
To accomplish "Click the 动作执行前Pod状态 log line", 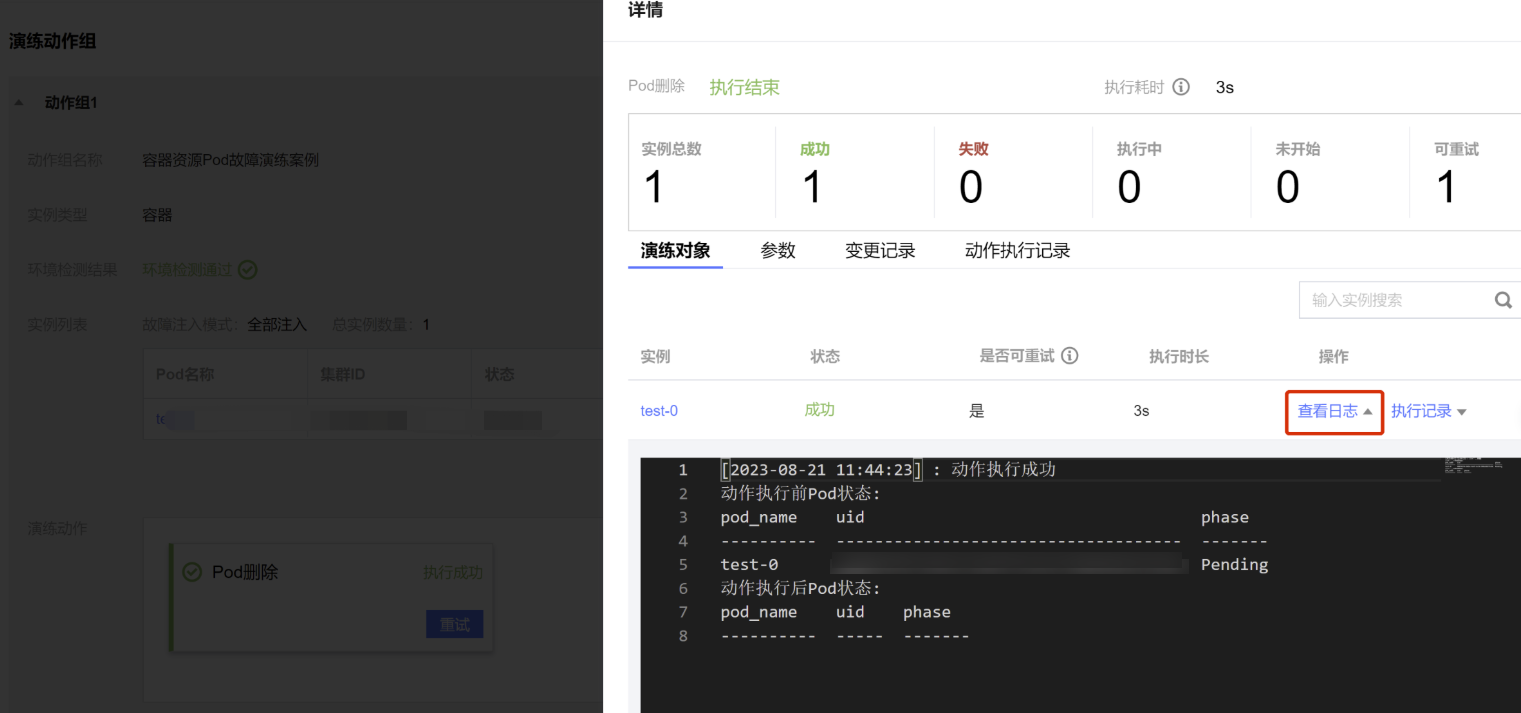I will pos(800,493).
